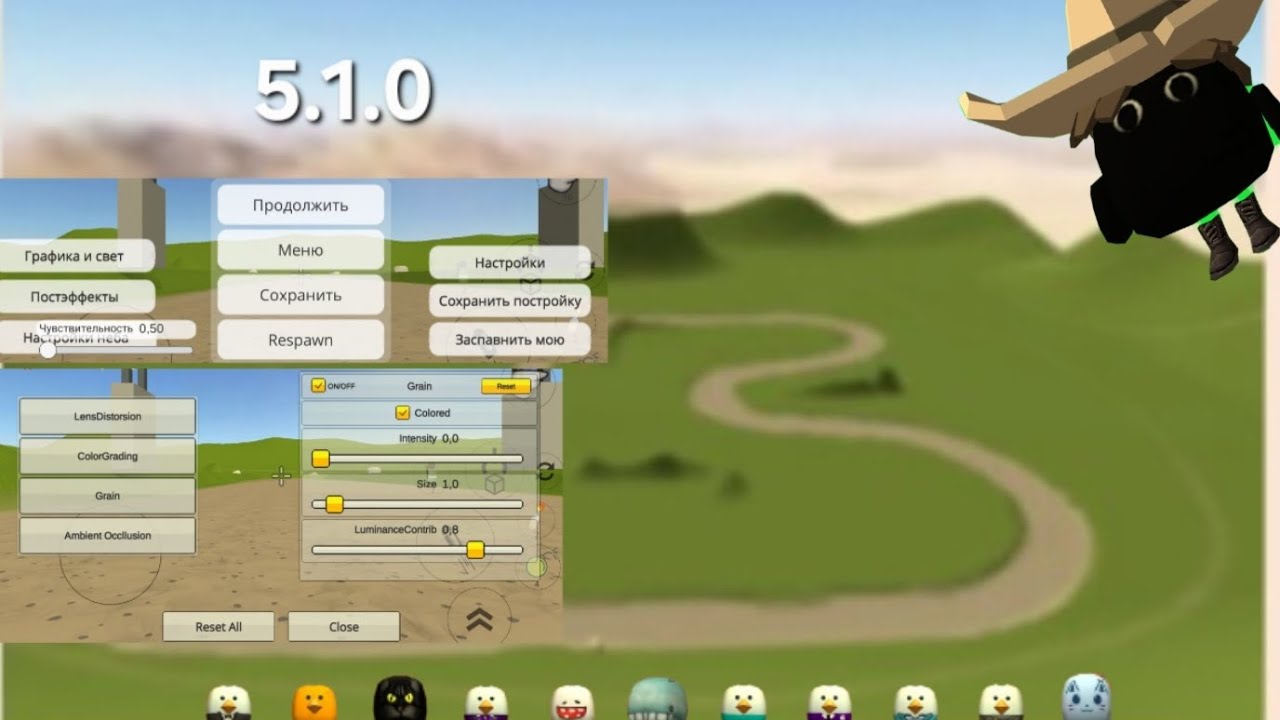Select the orange bird character head
The width and height of the screenshot is (1280, 720).
(x=314, y=702)
